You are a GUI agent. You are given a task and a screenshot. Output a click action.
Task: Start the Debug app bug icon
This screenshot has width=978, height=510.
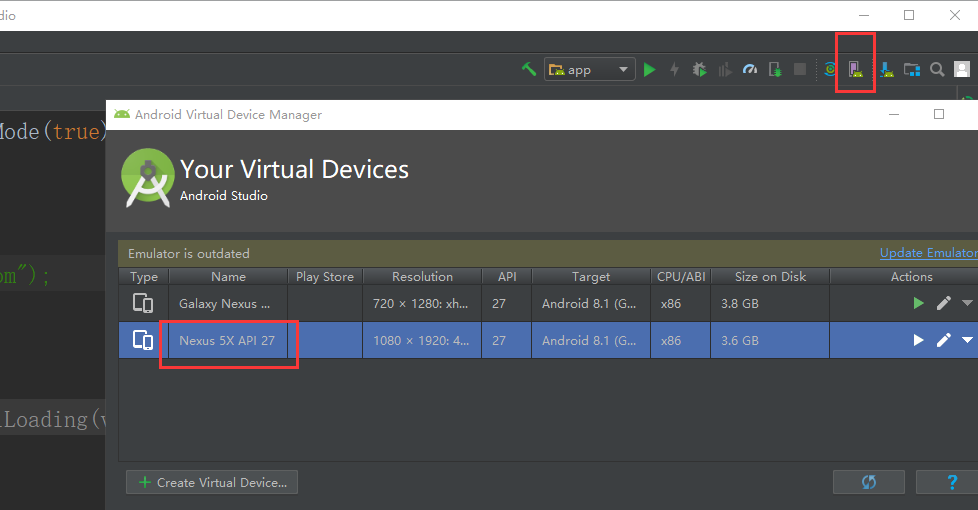[x=700, y=69]
